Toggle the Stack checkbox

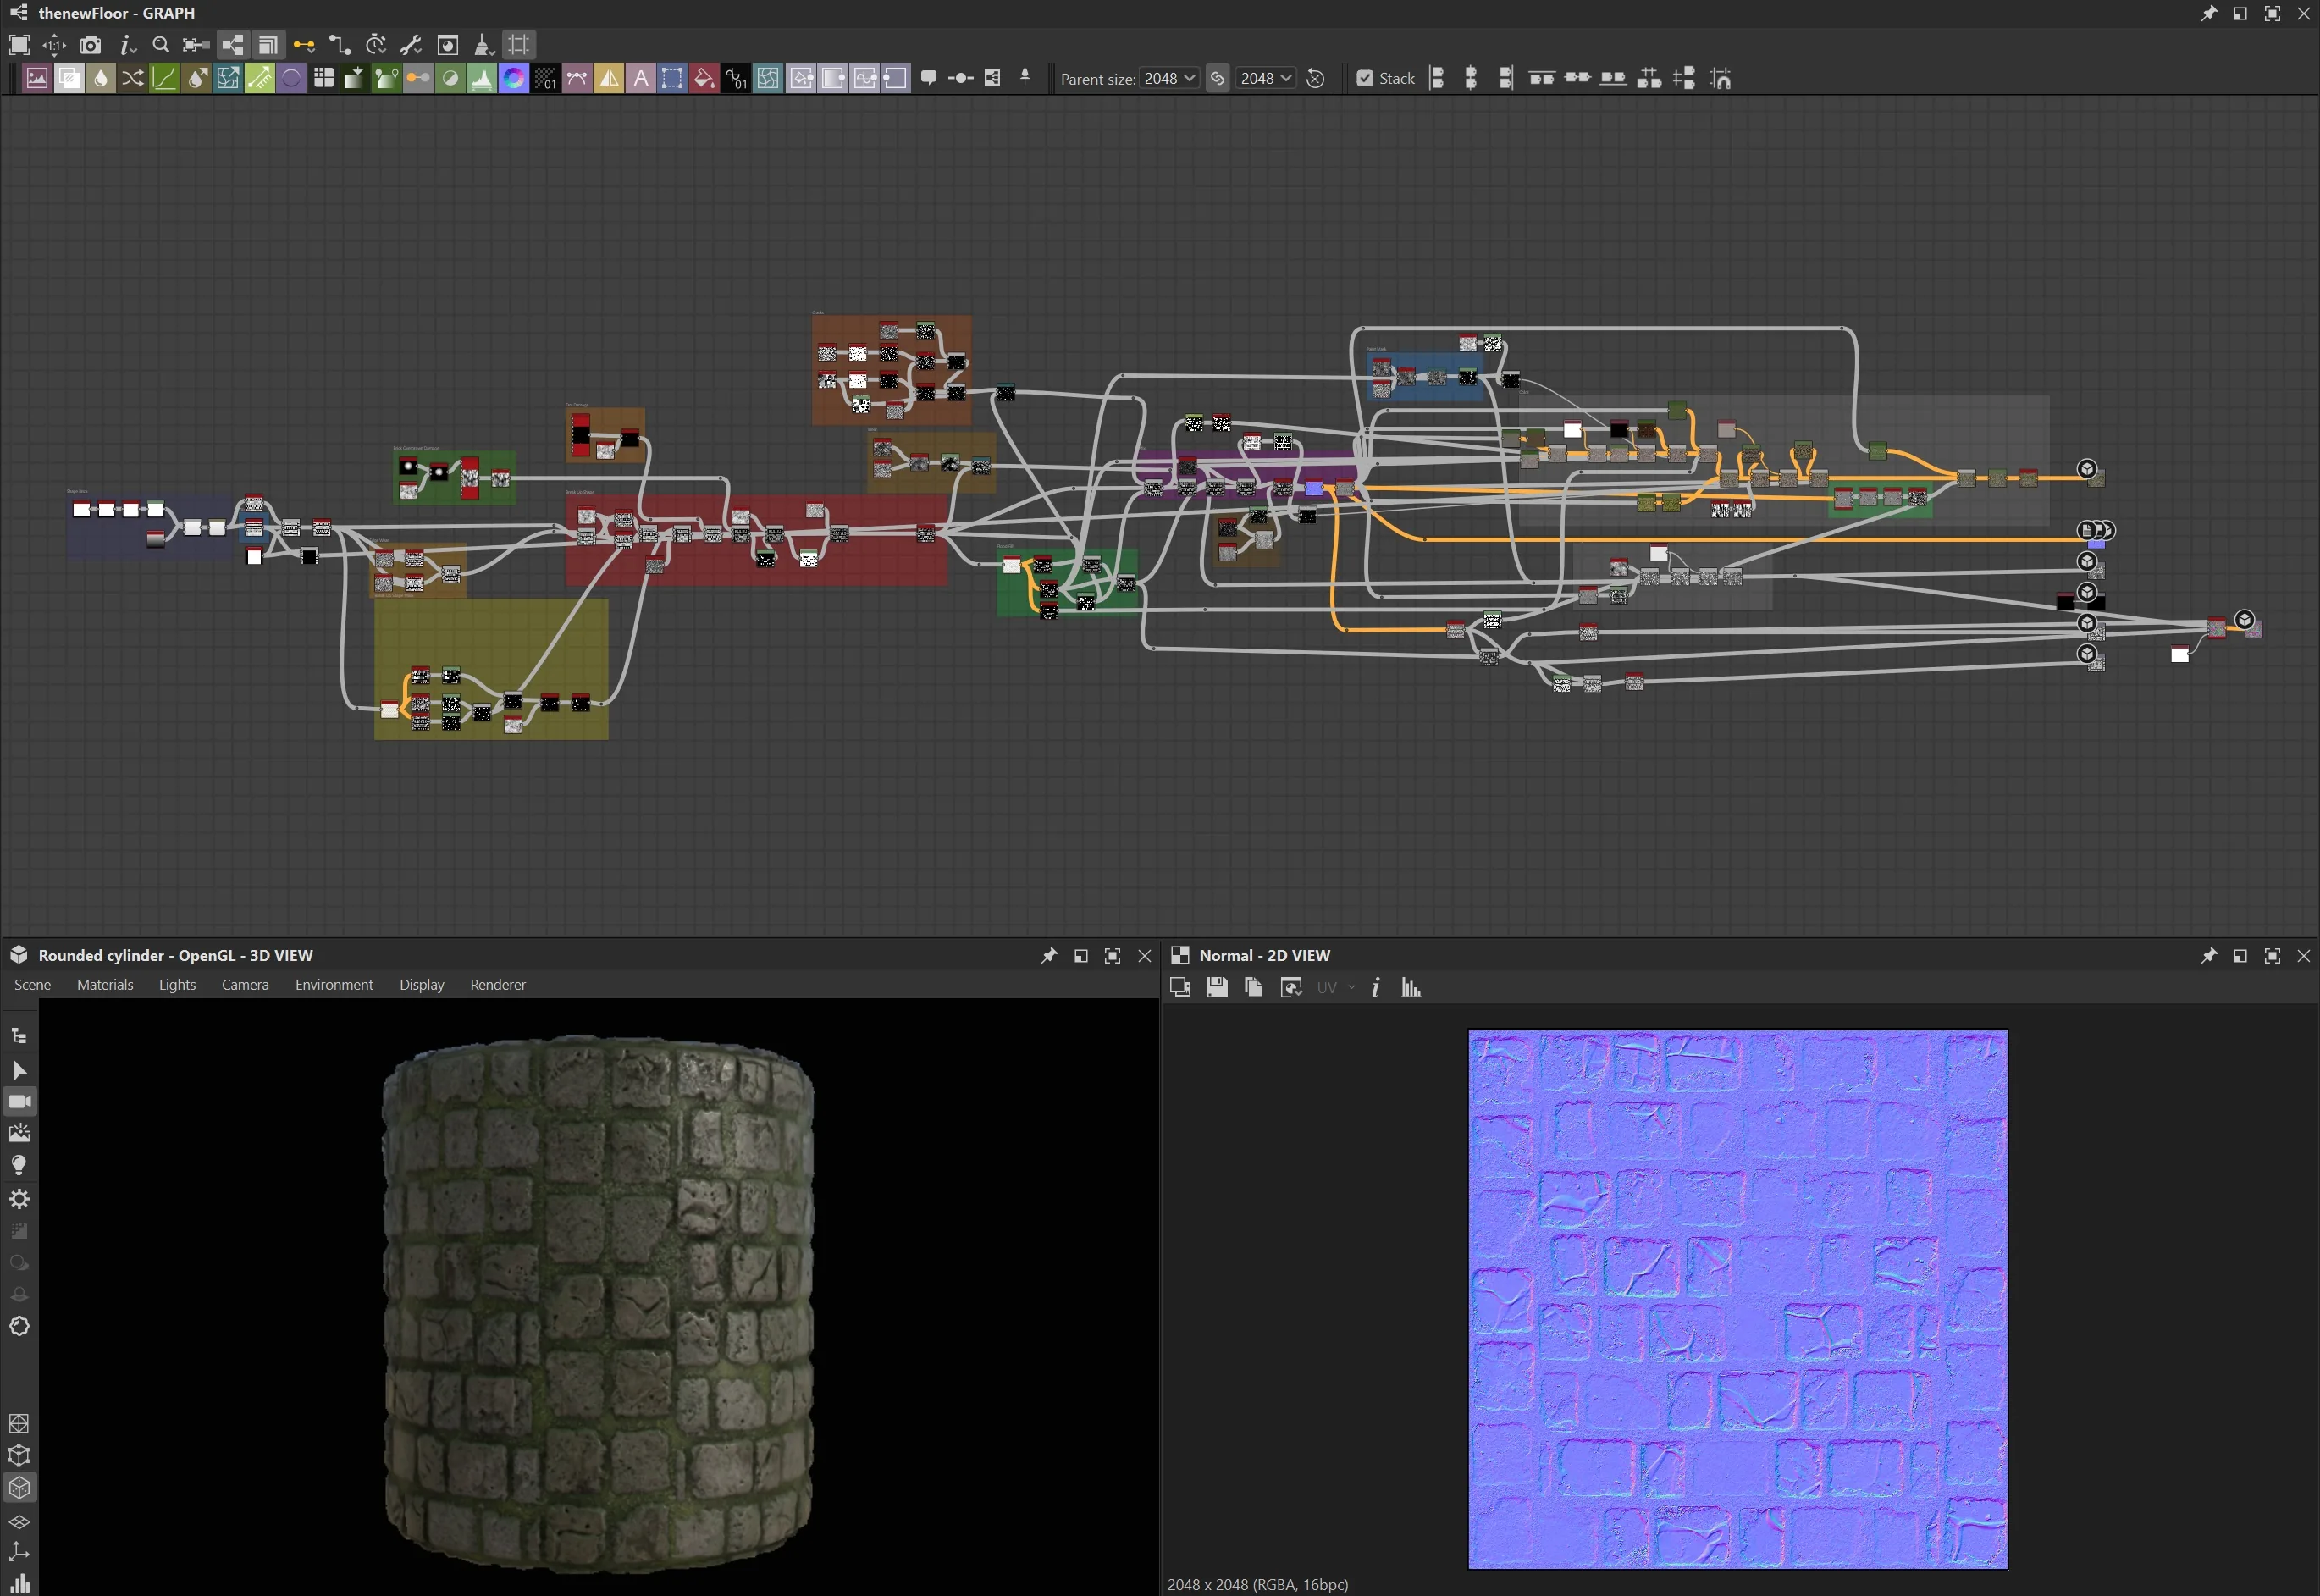1365,78
